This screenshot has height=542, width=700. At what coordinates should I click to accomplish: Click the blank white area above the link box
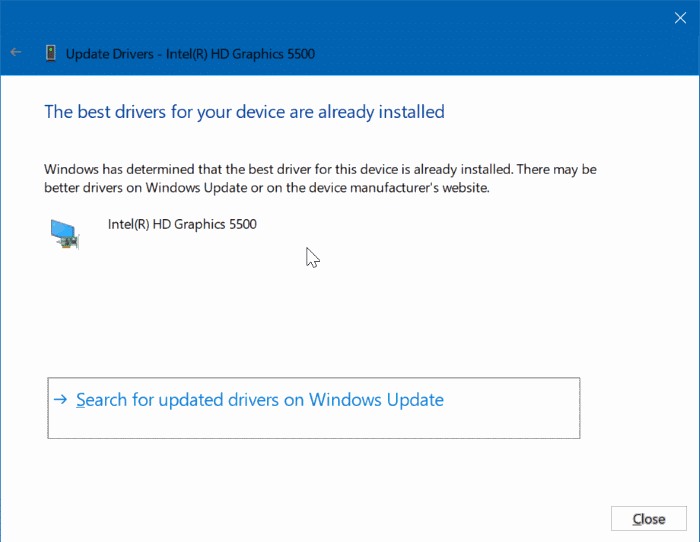350,320
